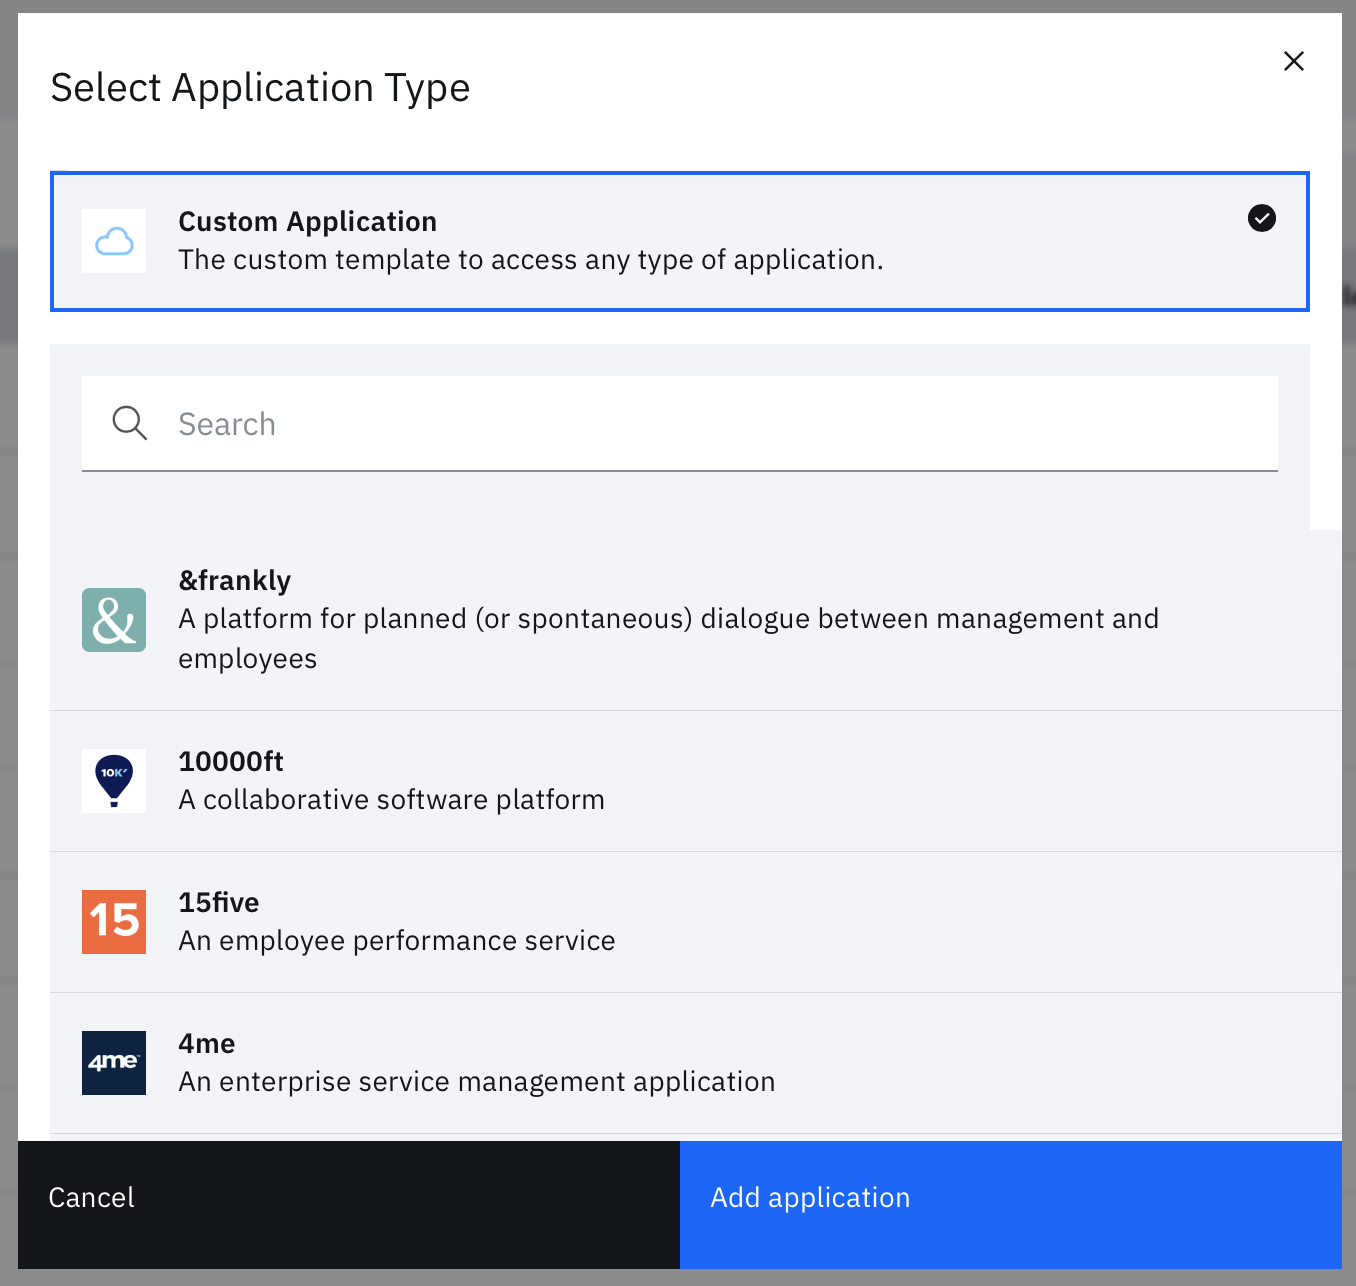Select the 4me application title
The width and height of the screenshot is (1356, 1286).
207,1044
